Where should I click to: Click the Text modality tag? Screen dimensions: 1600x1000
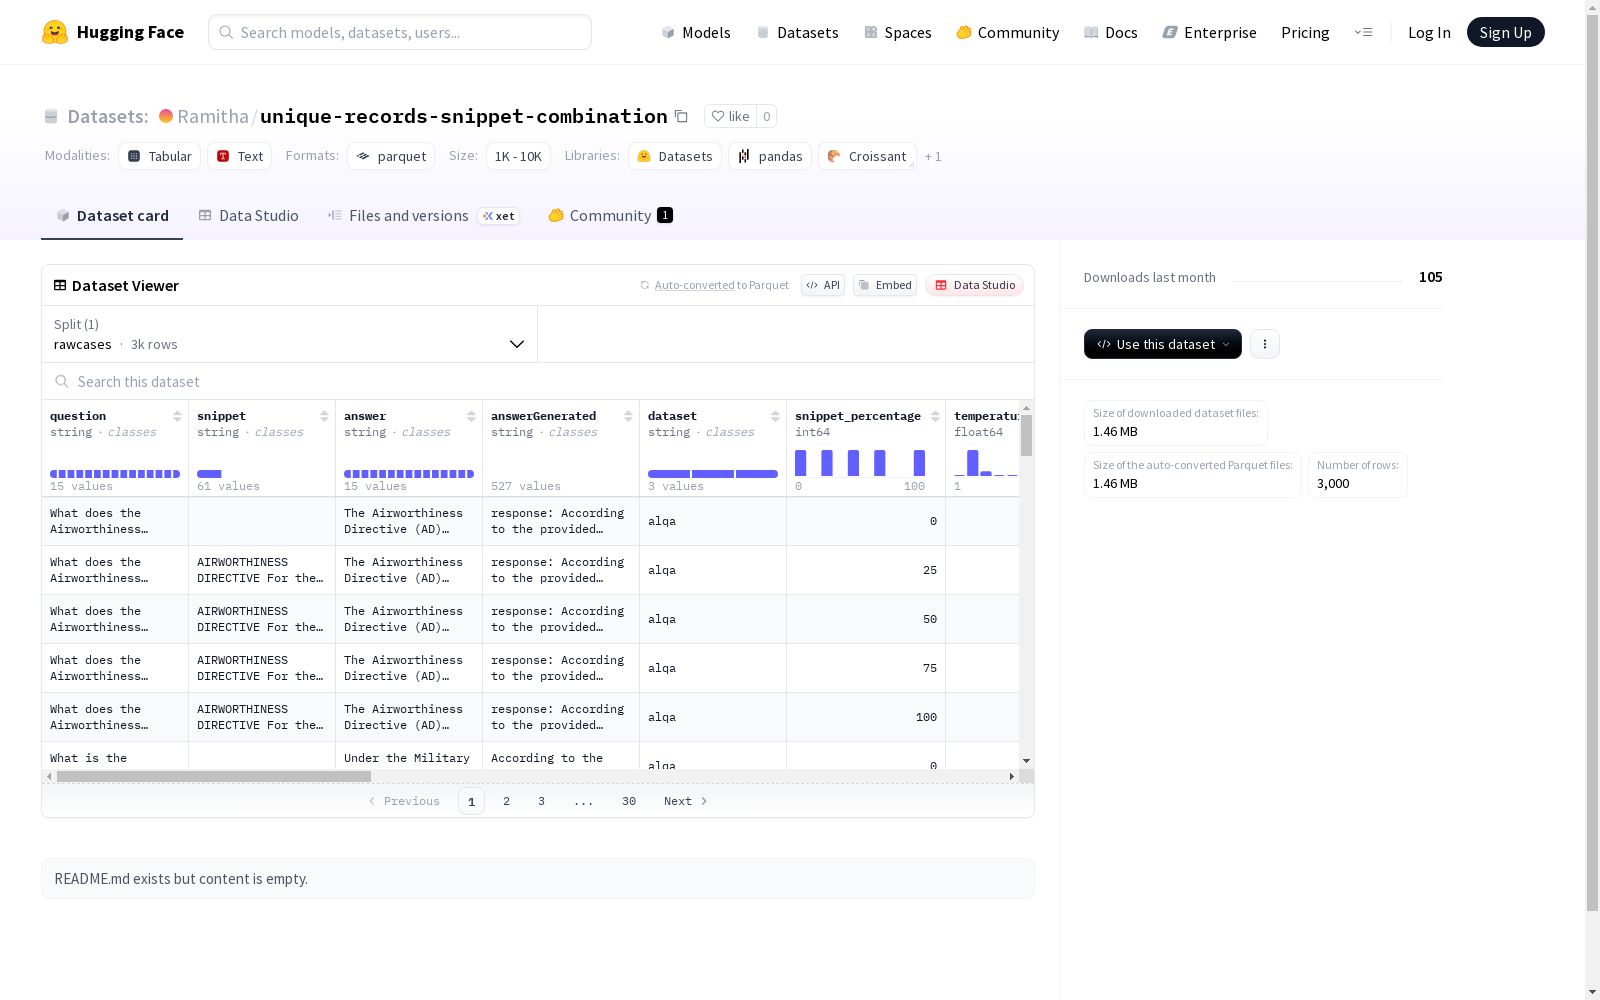240,156
